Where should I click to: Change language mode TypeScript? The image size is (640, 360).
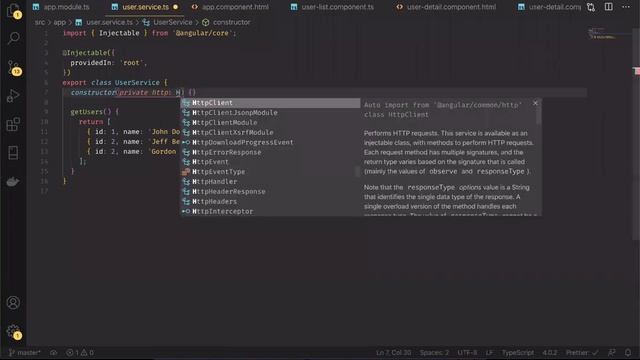pos(518,353)
